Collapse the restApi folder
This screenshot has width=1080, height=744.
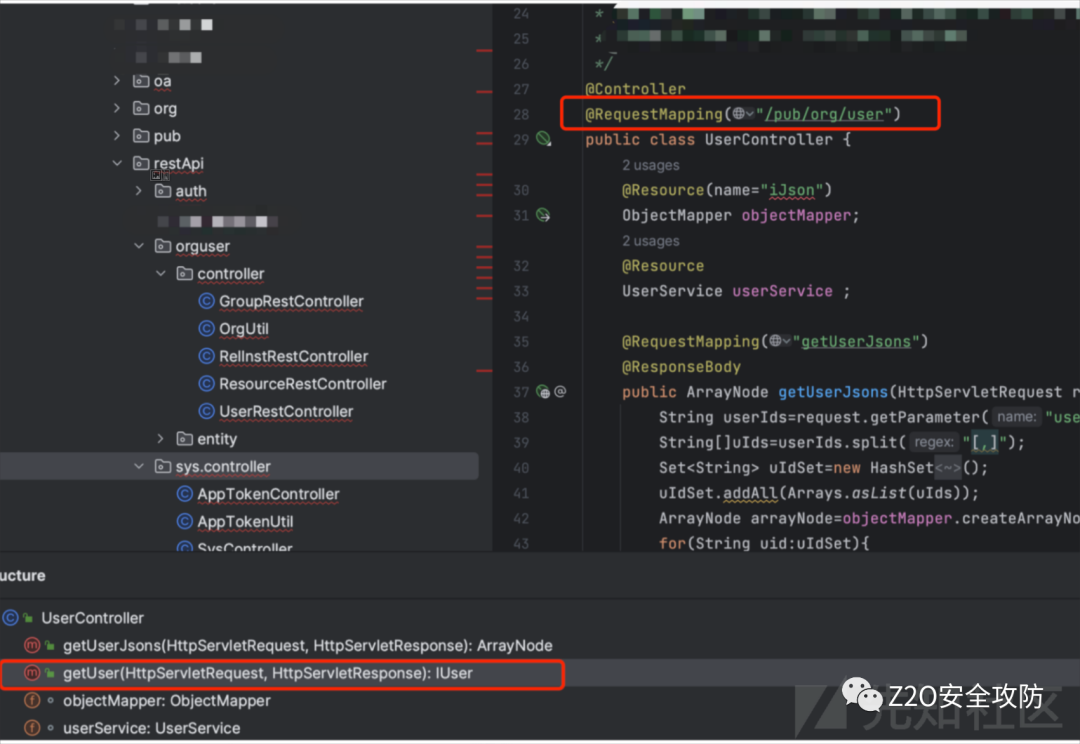[117, 163]
